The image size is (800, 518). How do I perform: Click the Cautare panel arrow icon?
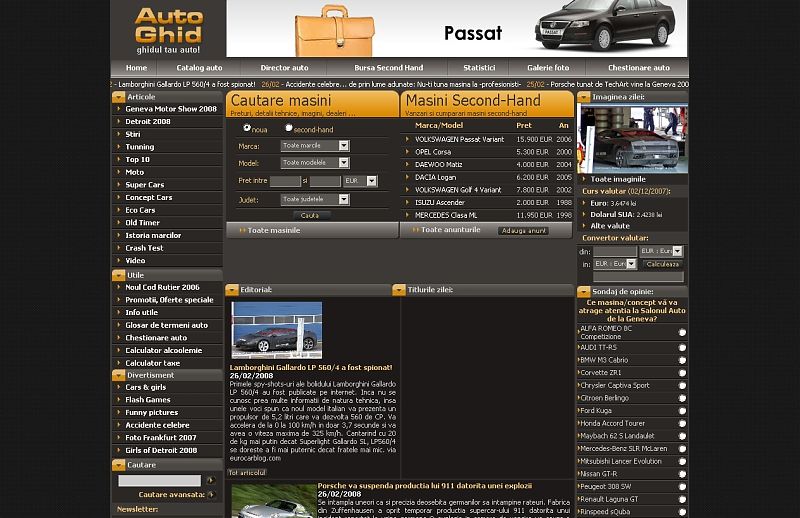118,465
